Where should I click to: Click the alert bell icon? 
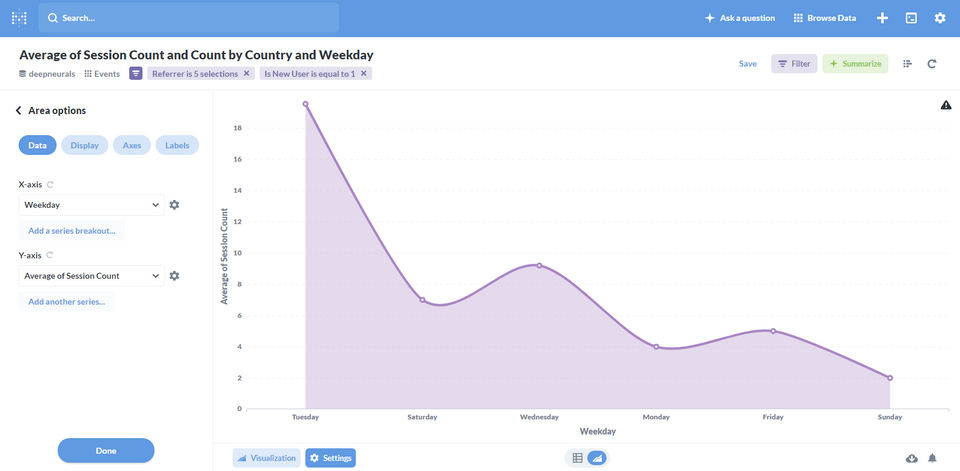click(932, 458)
